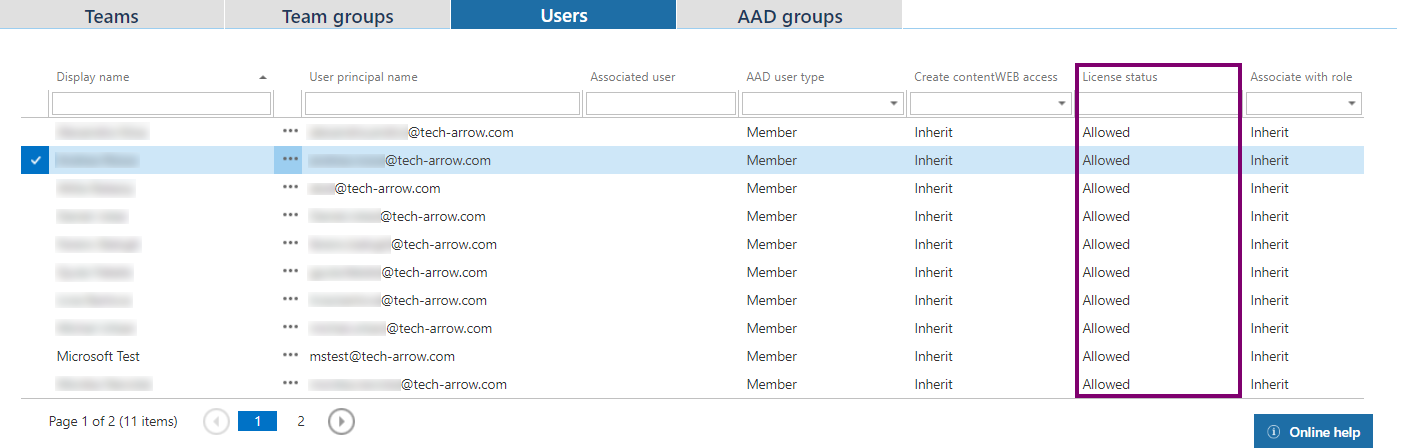Uncheck the selected user row checkbox

[x=35, y=160]
